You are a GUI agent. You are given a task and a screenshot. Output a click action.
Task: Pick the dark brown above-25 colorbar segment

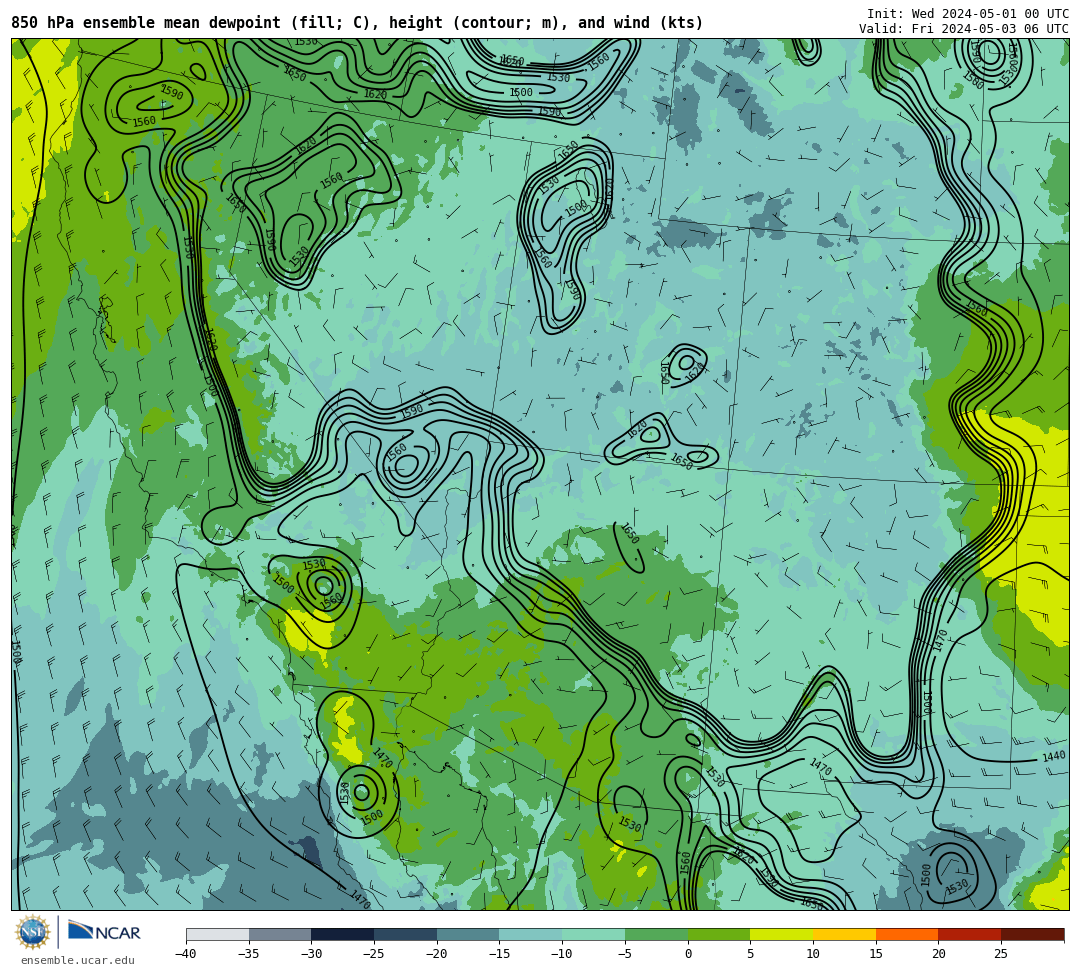[x=1032, y=934]
